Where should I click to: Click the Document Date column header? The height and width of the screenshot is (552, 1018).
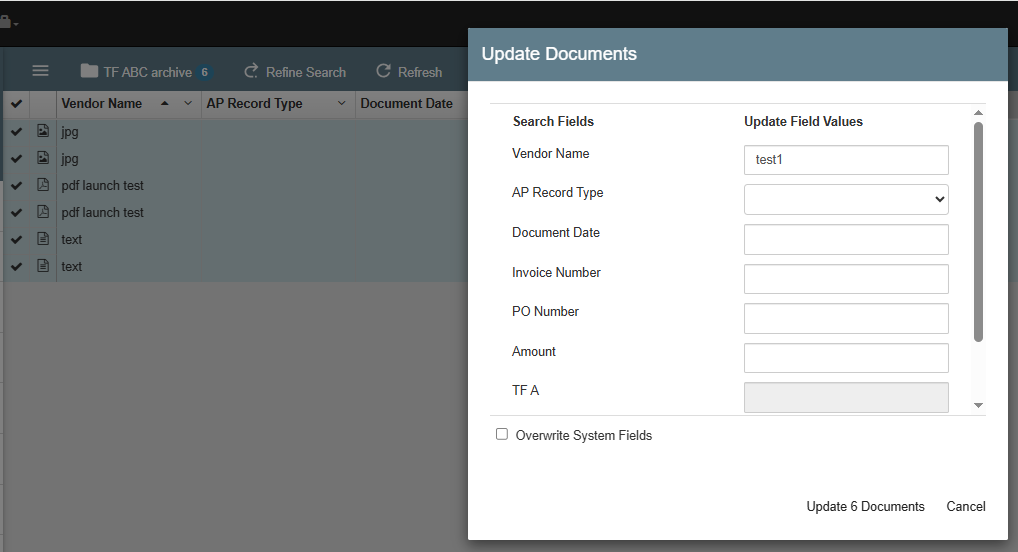[x=406, y=104]
